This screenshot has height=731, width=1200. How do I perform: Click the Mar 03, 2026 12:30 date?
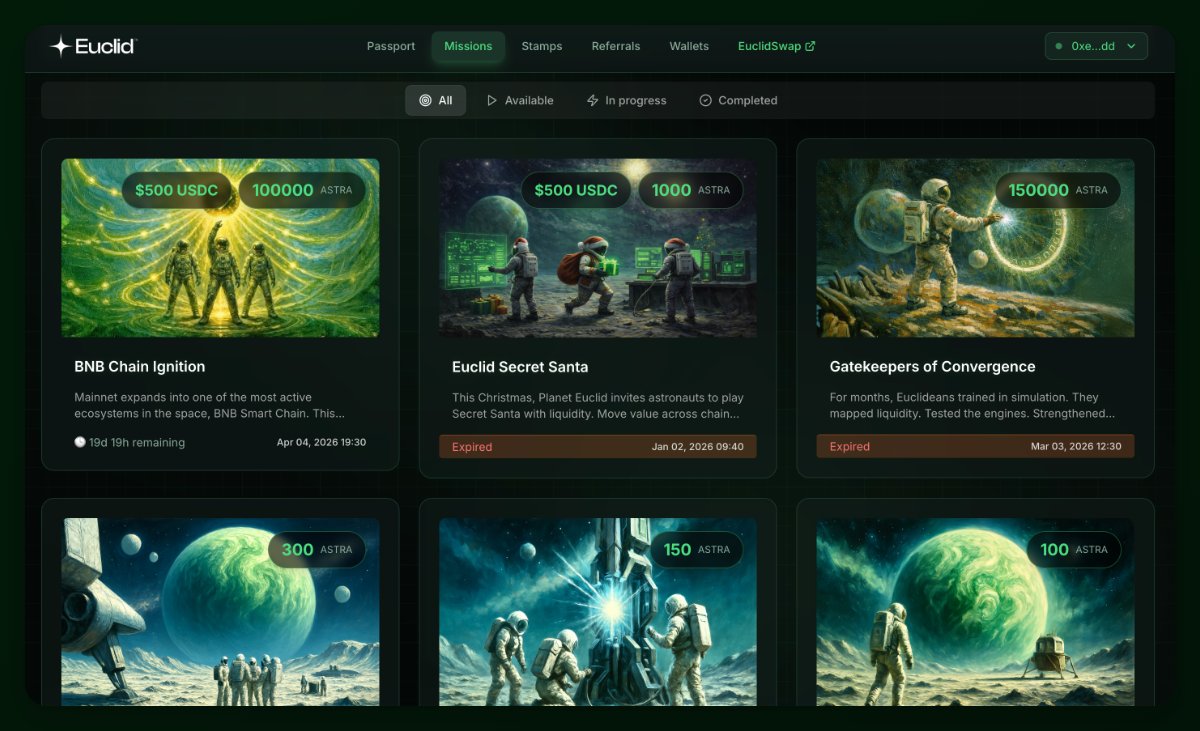(x=1076, y=447)
